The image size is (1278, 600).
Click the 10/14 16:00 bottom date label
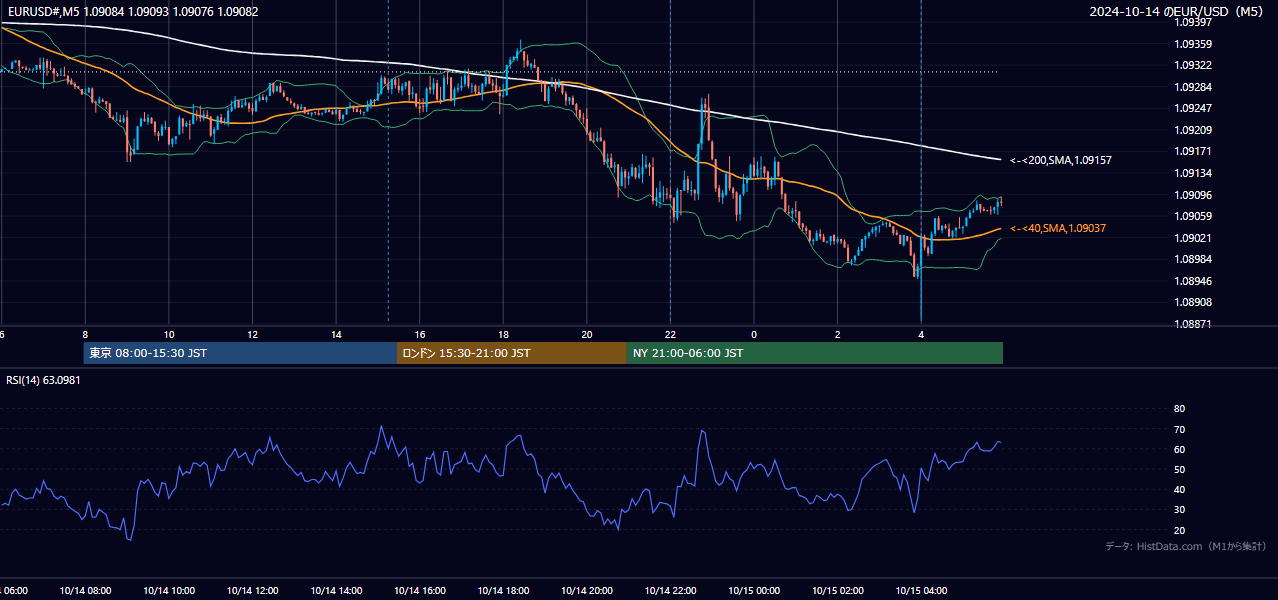420,590
